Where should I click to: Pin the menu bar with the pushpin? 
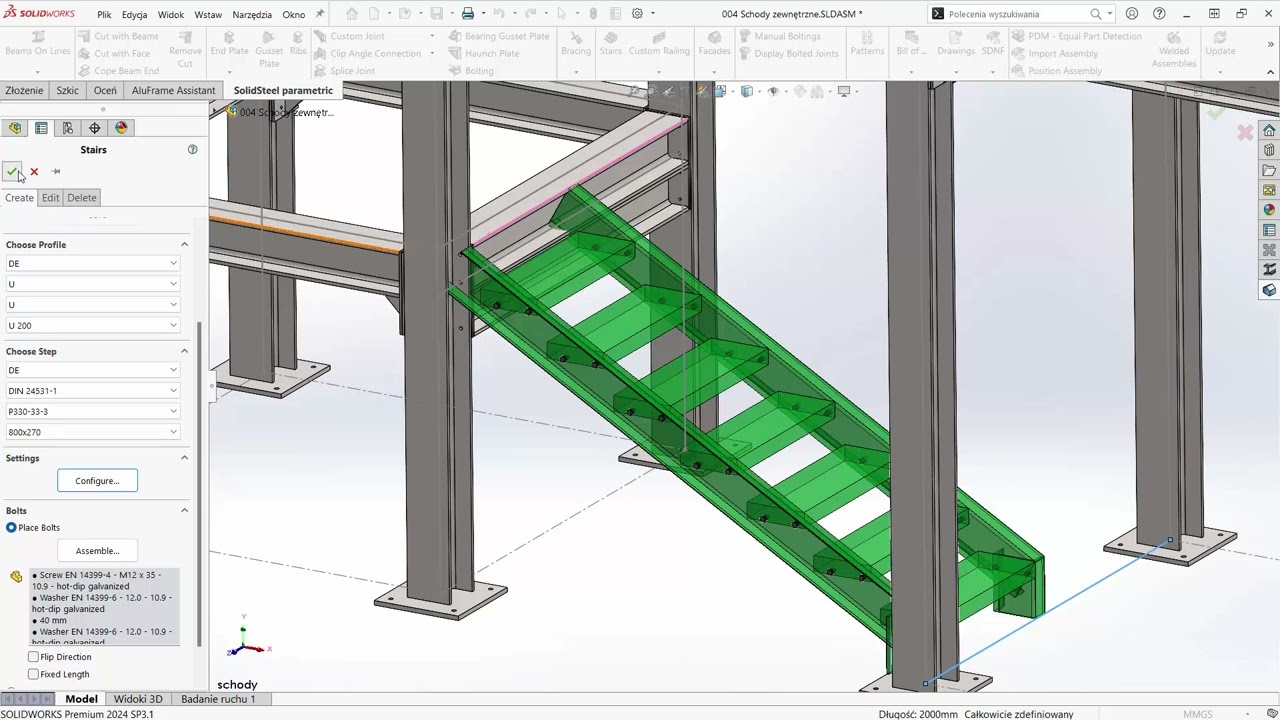(320, 14)
